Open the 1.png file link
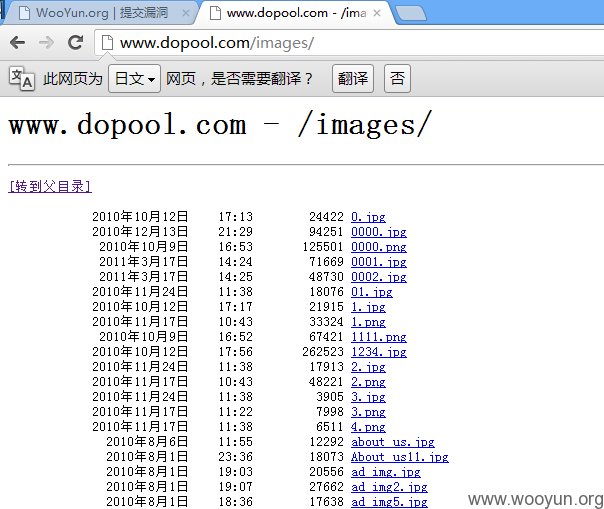 [x=368, y=322]
